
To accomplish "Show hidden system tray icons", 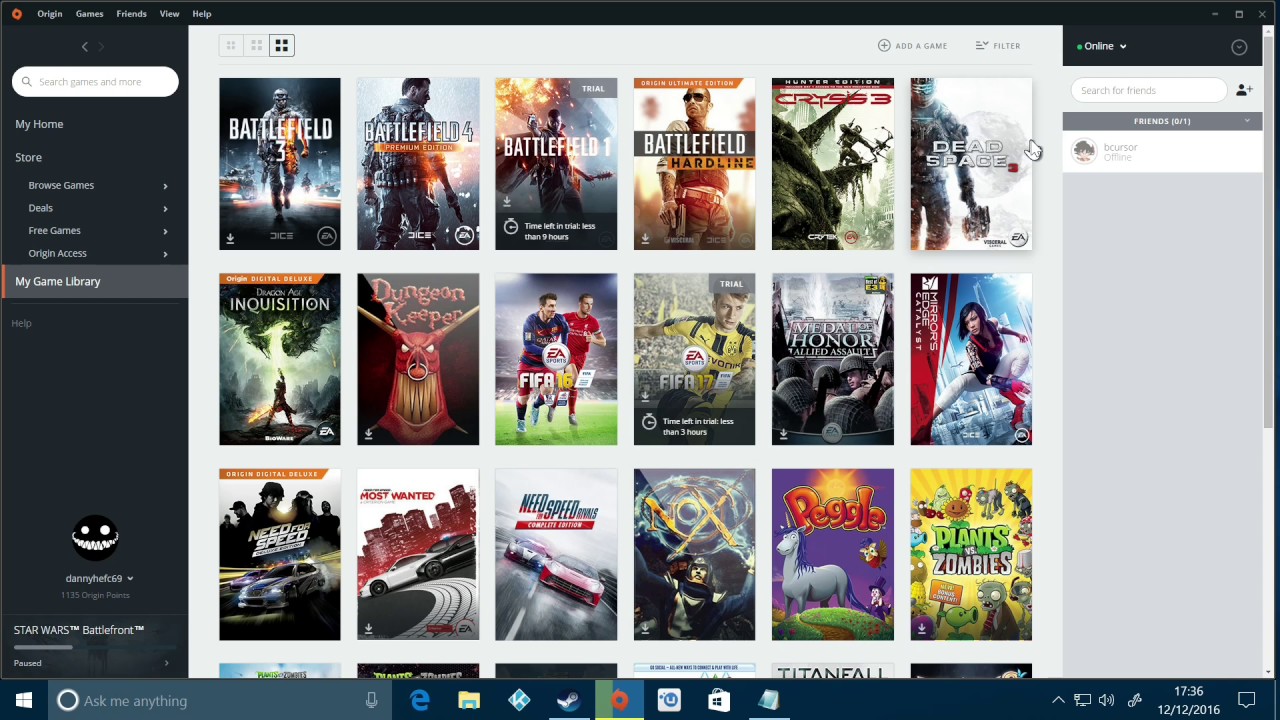I will (x=1058, y=700).
